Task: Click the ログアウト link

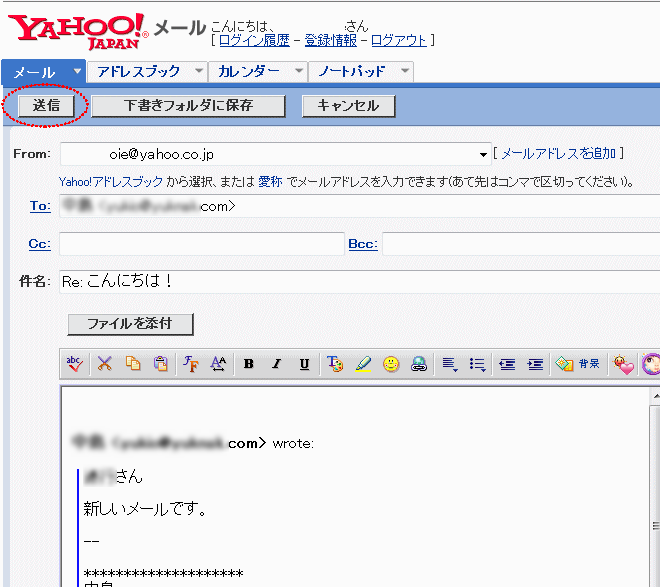Action: (x=398, y=40)
